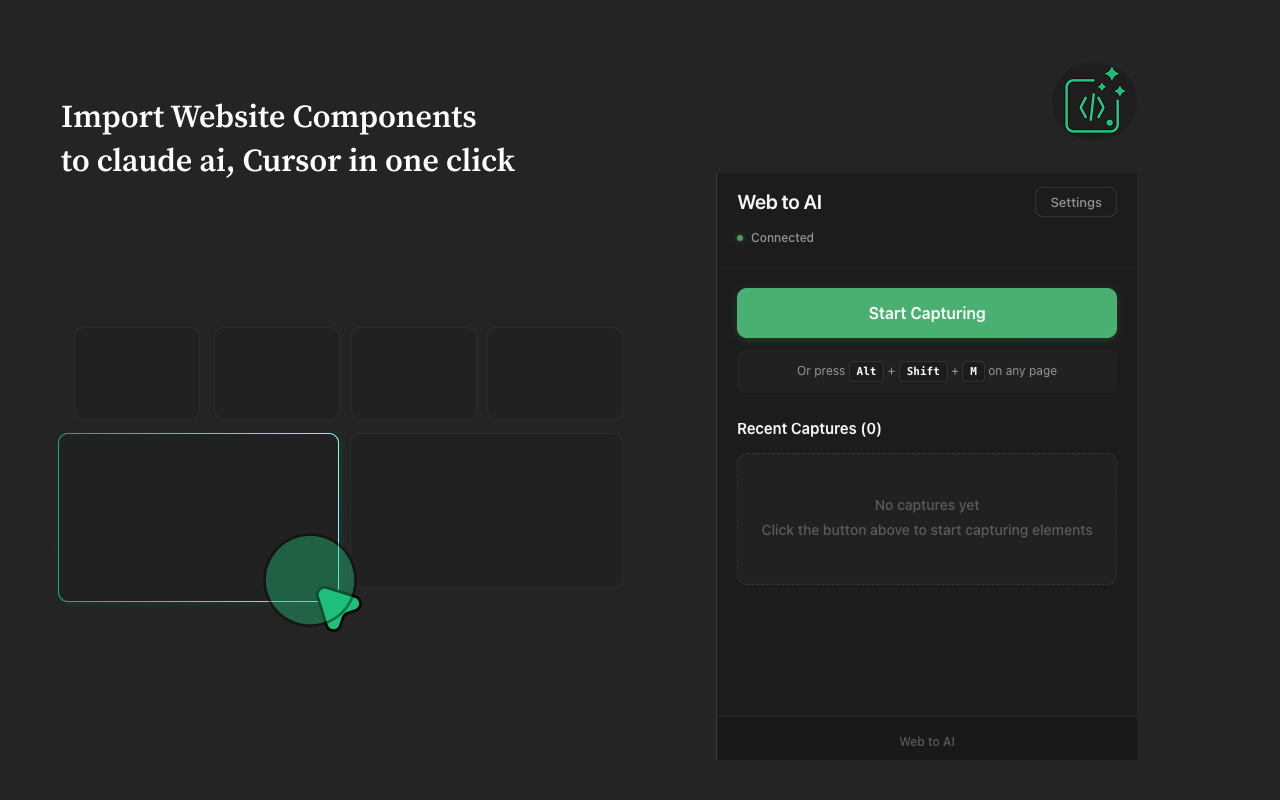Image resolution: width=1280 pixels, height=800 pixels.
Task: Click 'Click the button above' hint text
Action: point(927,530)
